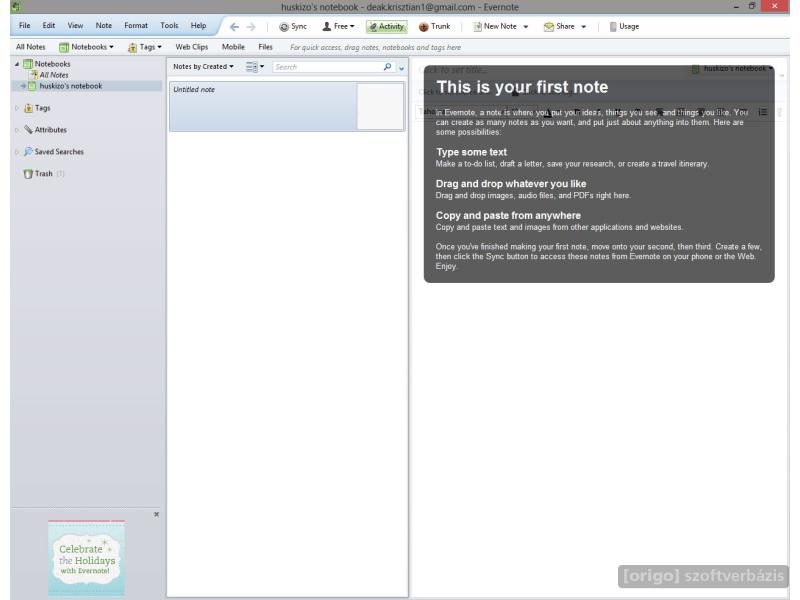Click the Attributes icon in sidebar
The width and height of the screenshot is (800, 600).
[29, 130]
